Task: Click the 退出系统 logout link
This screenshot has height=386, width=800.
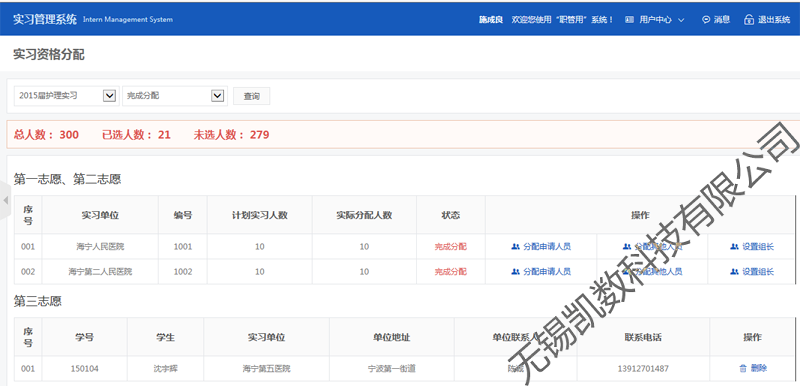Action: 773,20
